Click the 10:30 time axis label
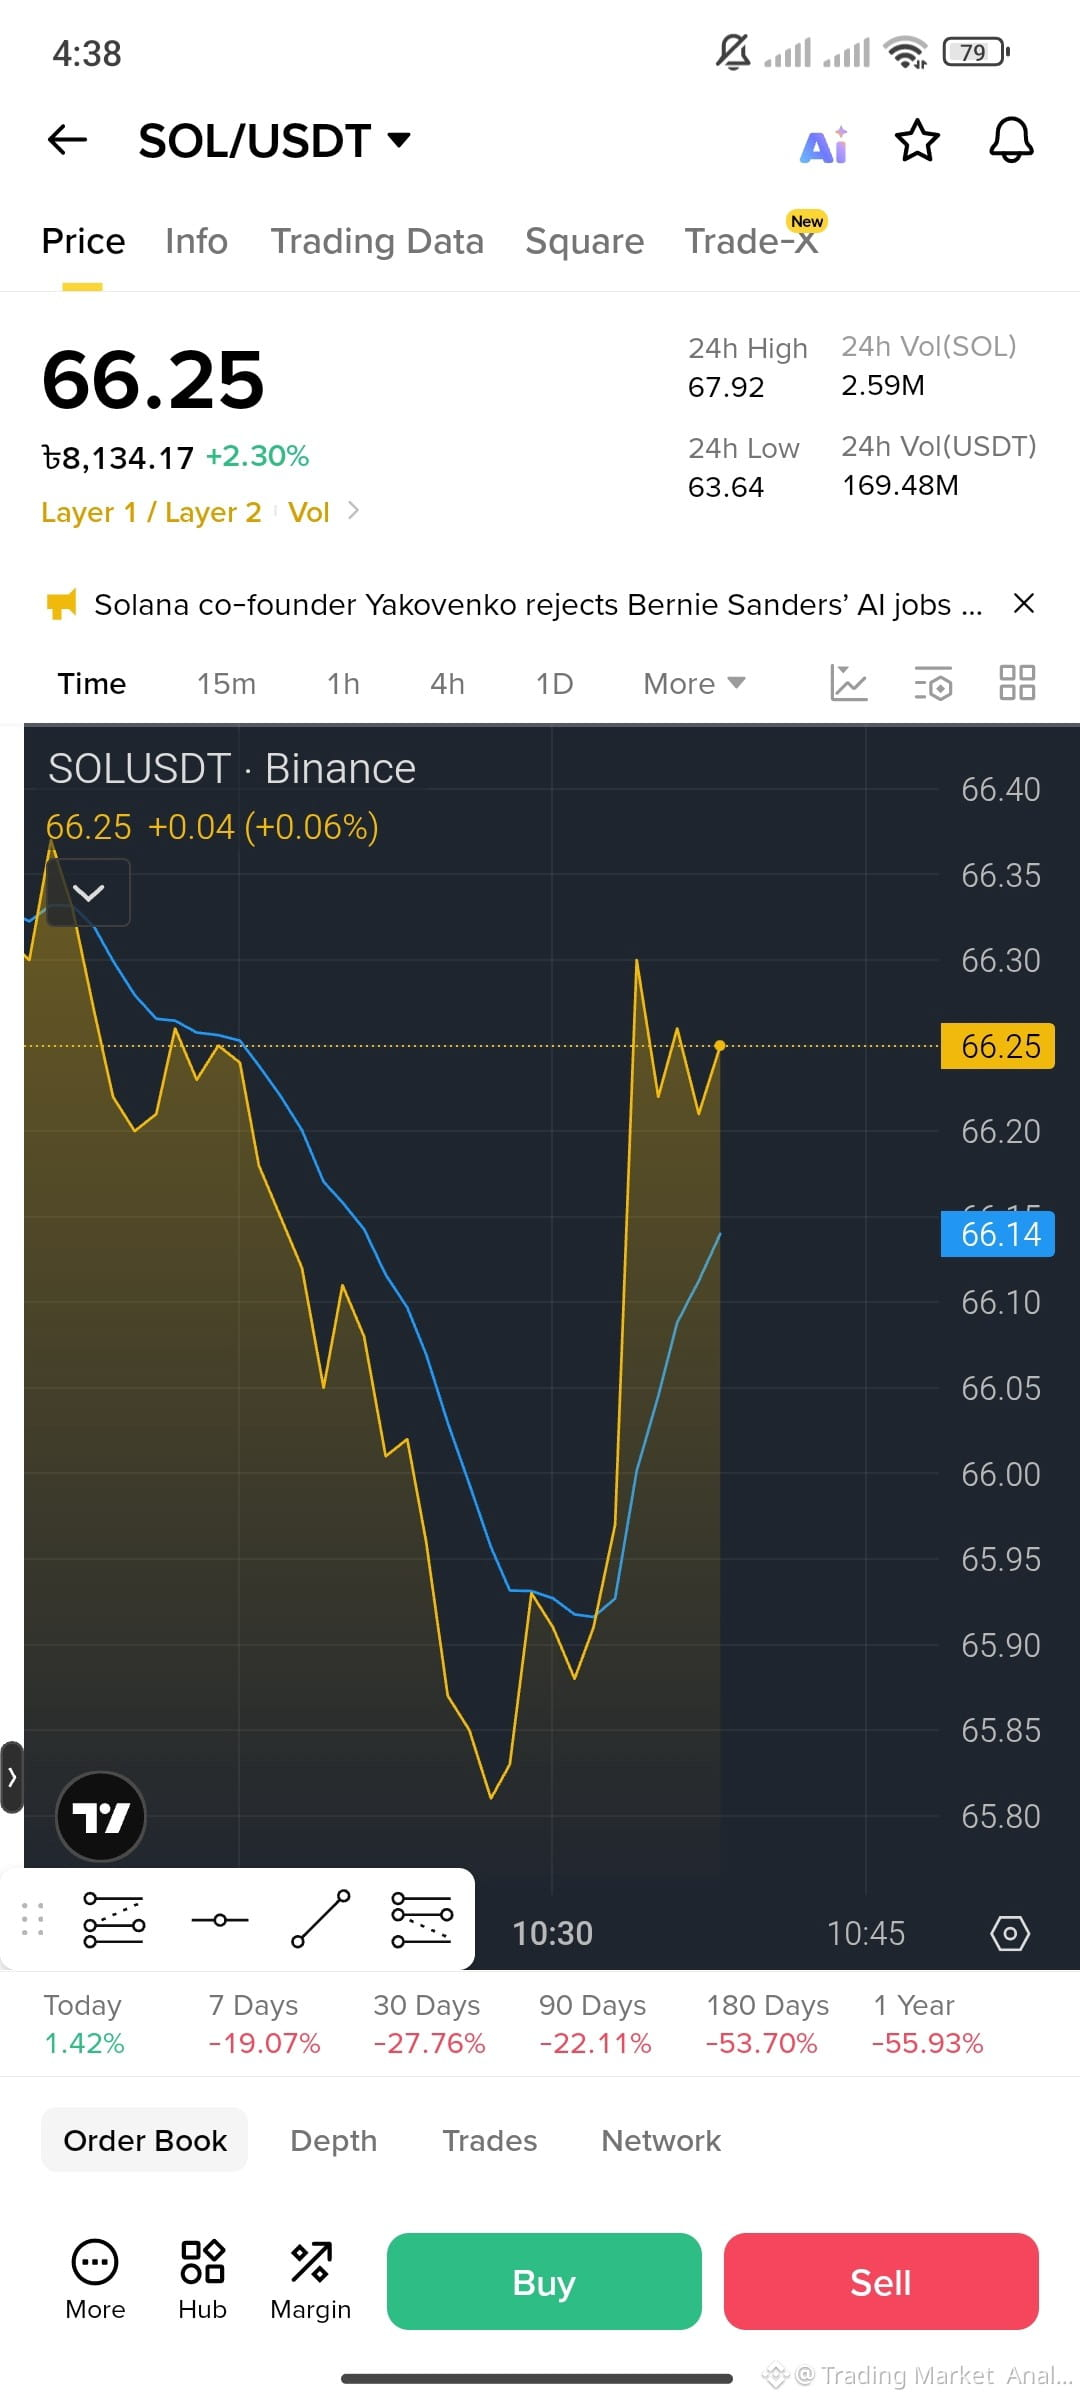1080x2400 pixels. pyautogui.click(x=552, y=1933)
